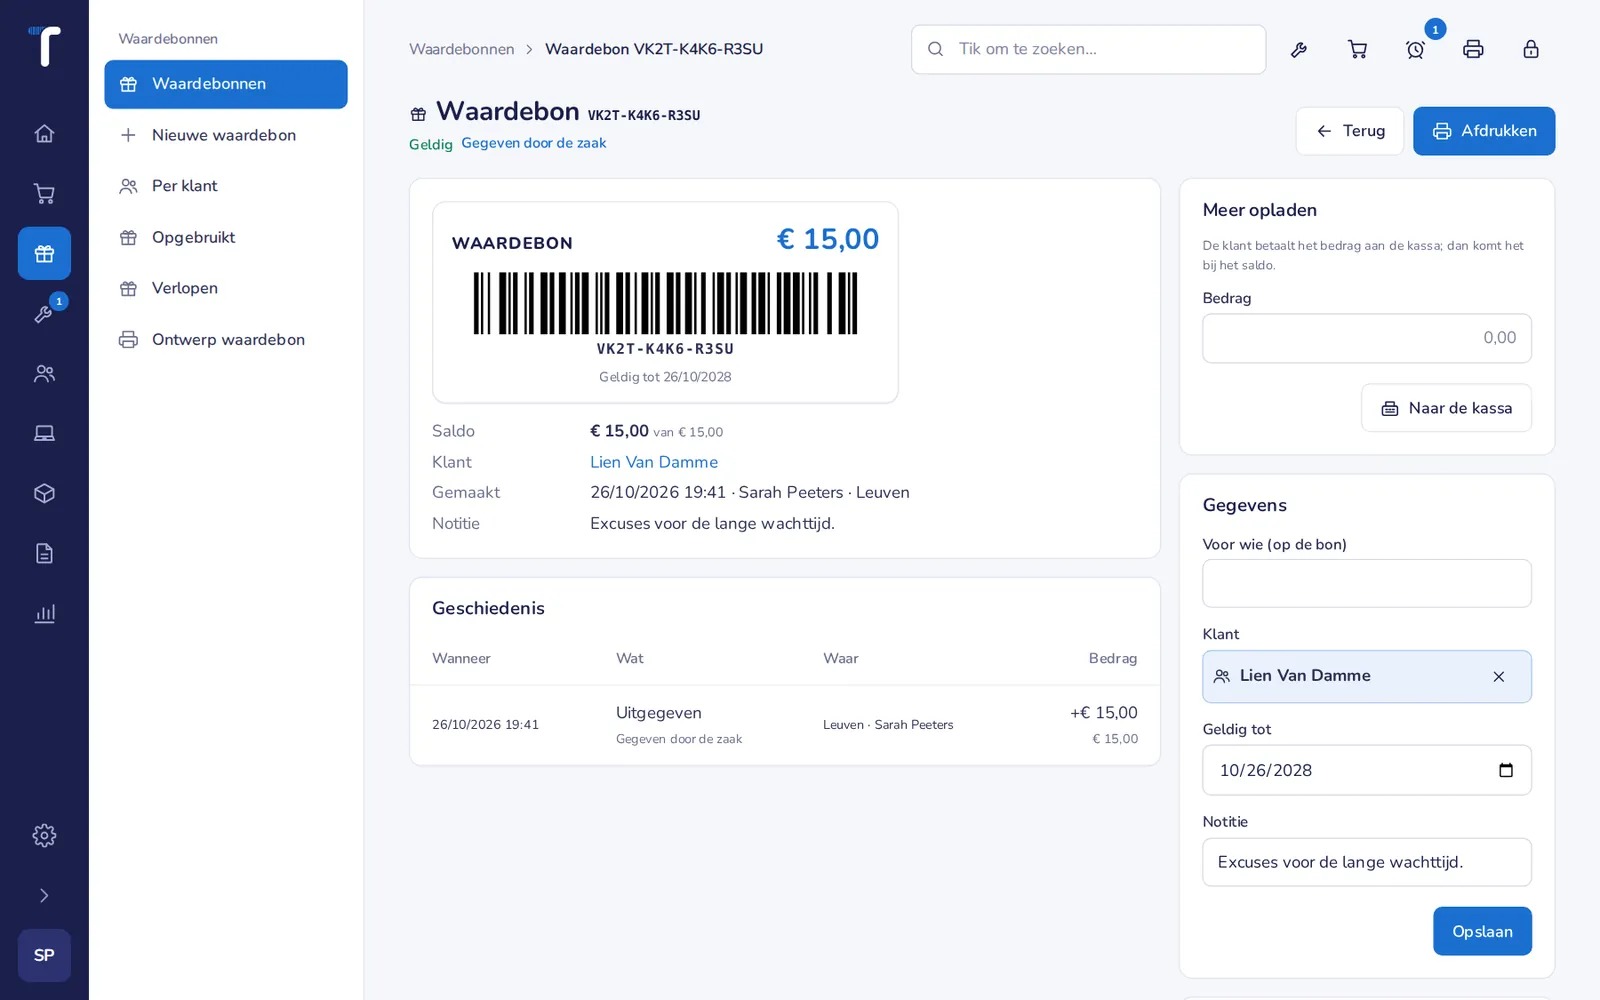This screenshot has width=1600, height=1000.
Task: Click the Notitie text field
Action: point(1367,862)
